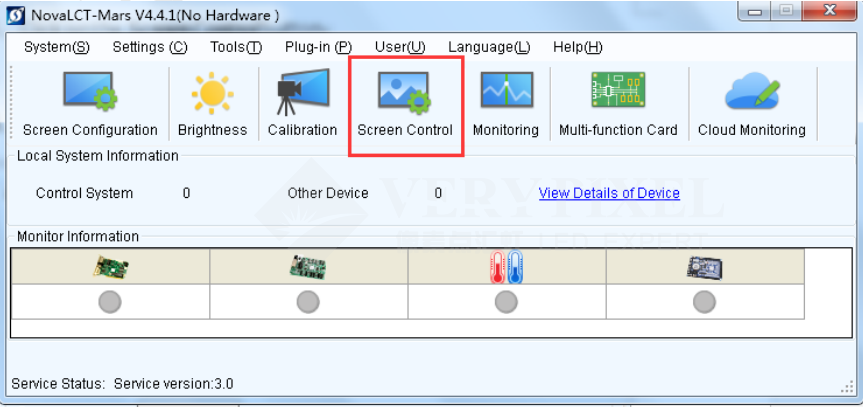Viewport: 863px width, 407px height.
Task: Click status circle under thermometer icon
Action: point(506,302)
